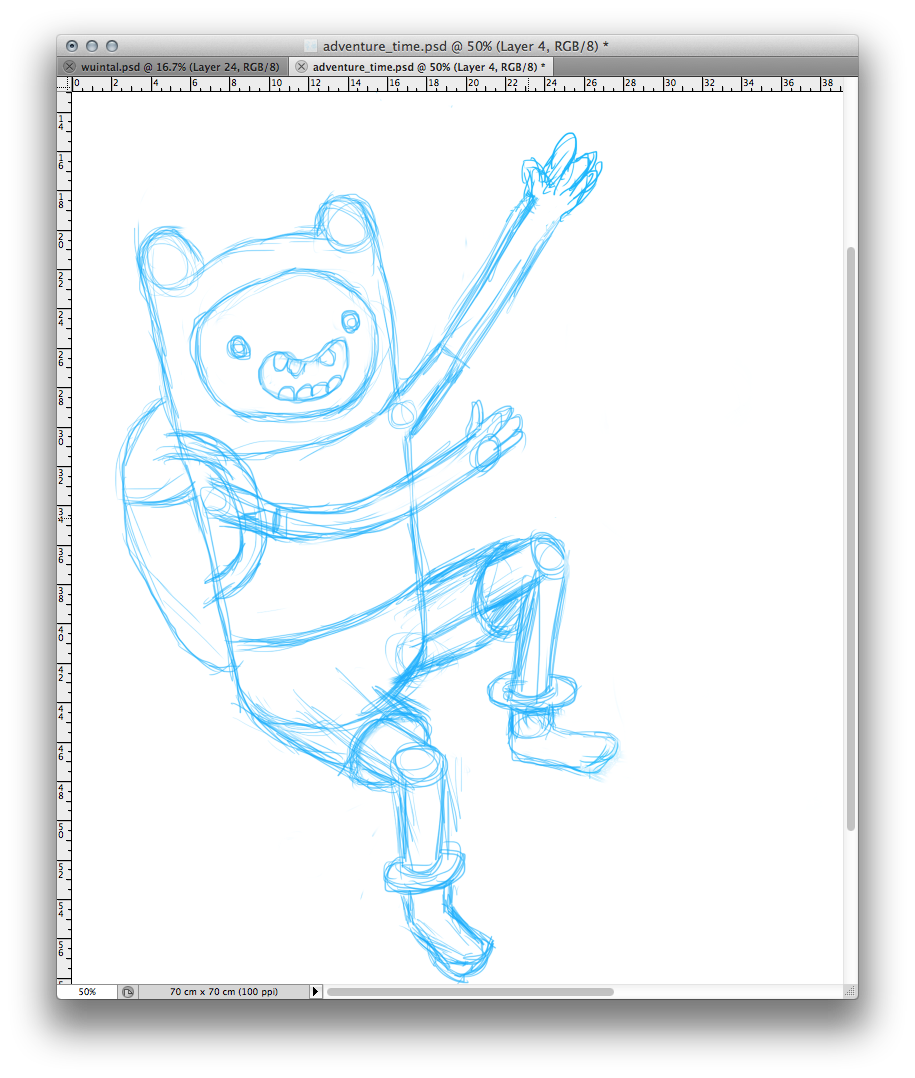The width and height of the screenshot is (915, 1078).
Task: Click the 70 cm x 70 cm document info
Action: [x=224, y=991]
